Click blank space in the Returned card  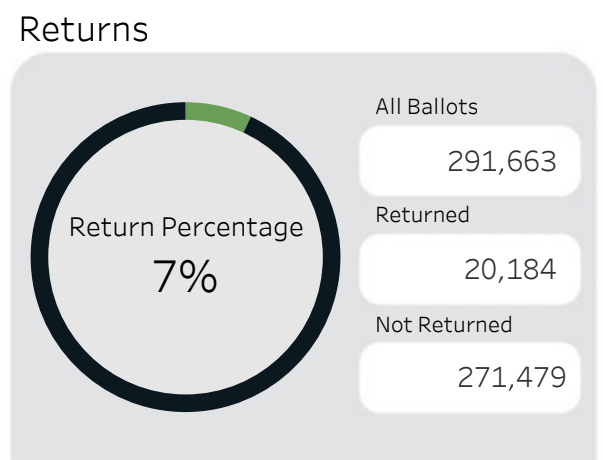tap(410, 269)
